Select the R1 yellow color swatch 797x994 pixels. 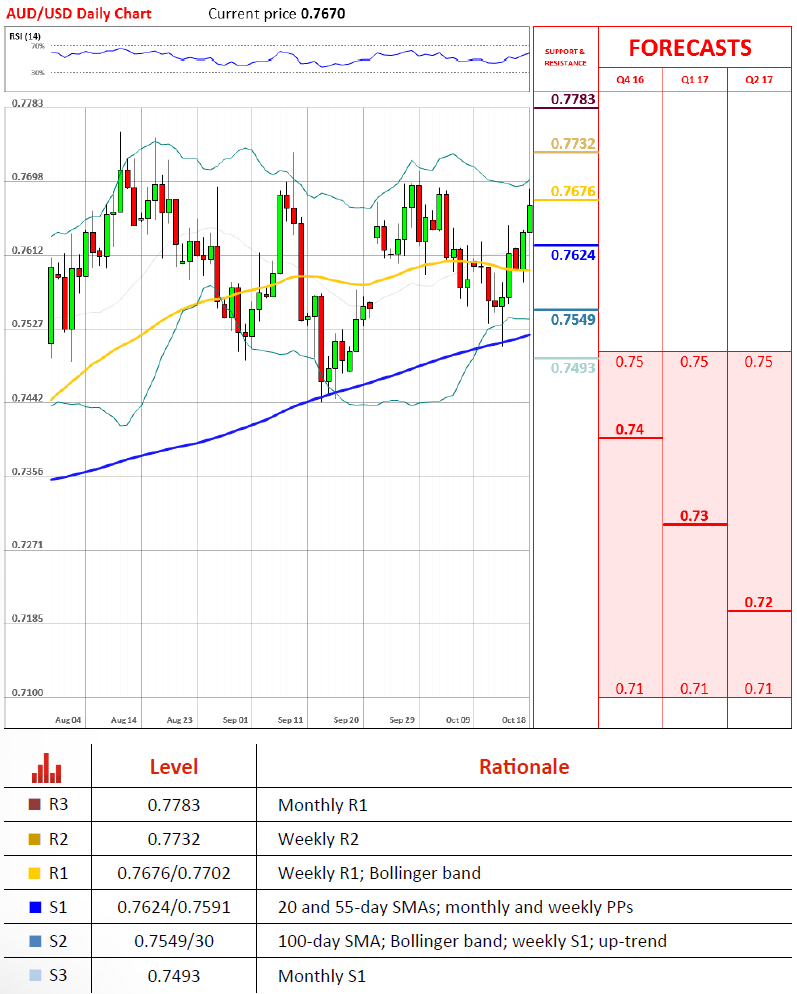pyautogui.click(x=35, y=874)
